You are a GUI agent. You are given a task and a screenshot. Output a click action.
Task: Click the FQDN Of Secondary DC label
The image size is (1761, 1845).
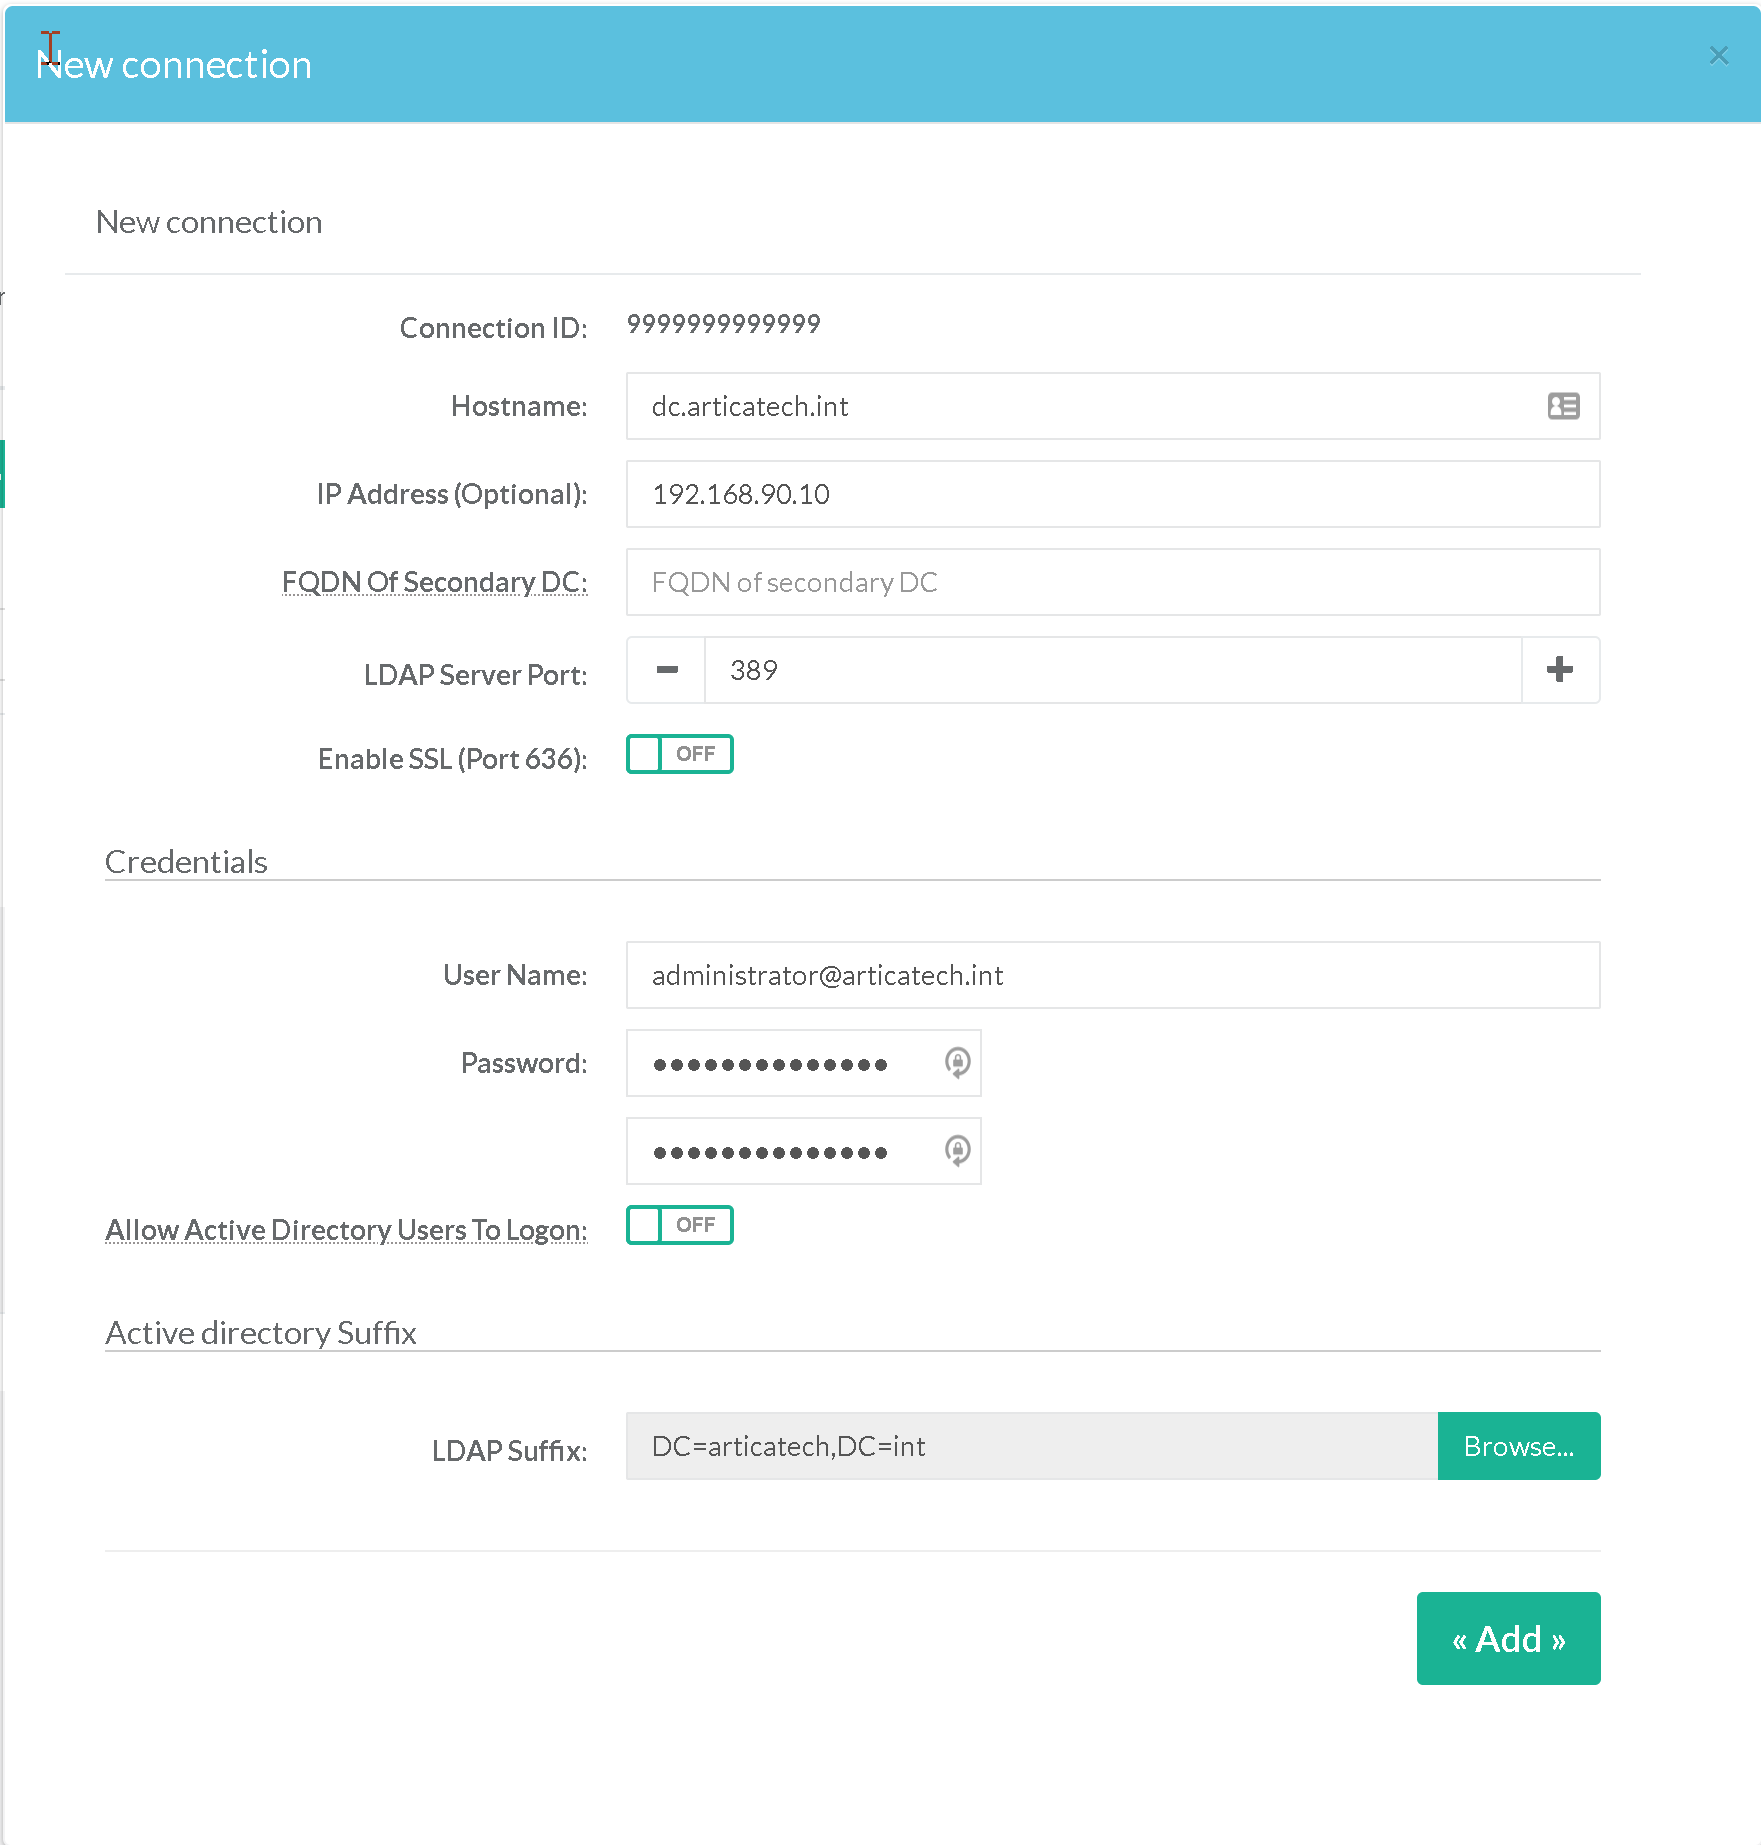(434, 582)
